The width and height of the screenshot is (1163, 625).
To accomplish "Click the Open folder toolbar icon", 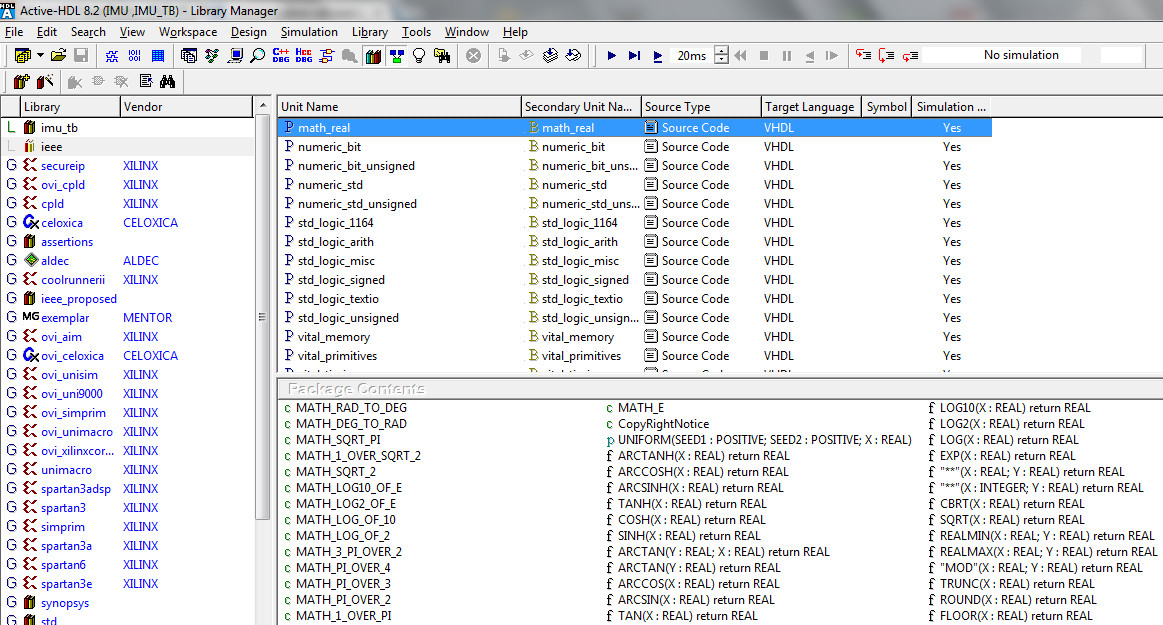I will [59, 55].
